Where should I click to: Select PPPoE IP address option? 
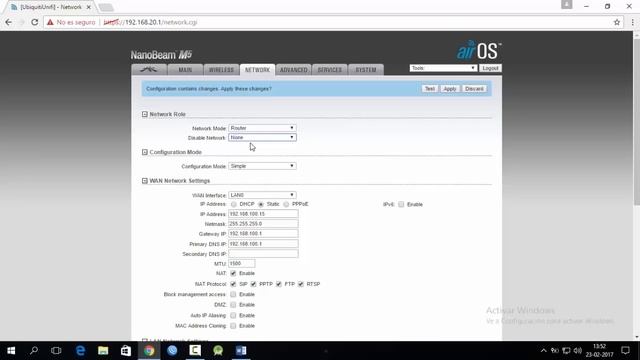(286, 204)
